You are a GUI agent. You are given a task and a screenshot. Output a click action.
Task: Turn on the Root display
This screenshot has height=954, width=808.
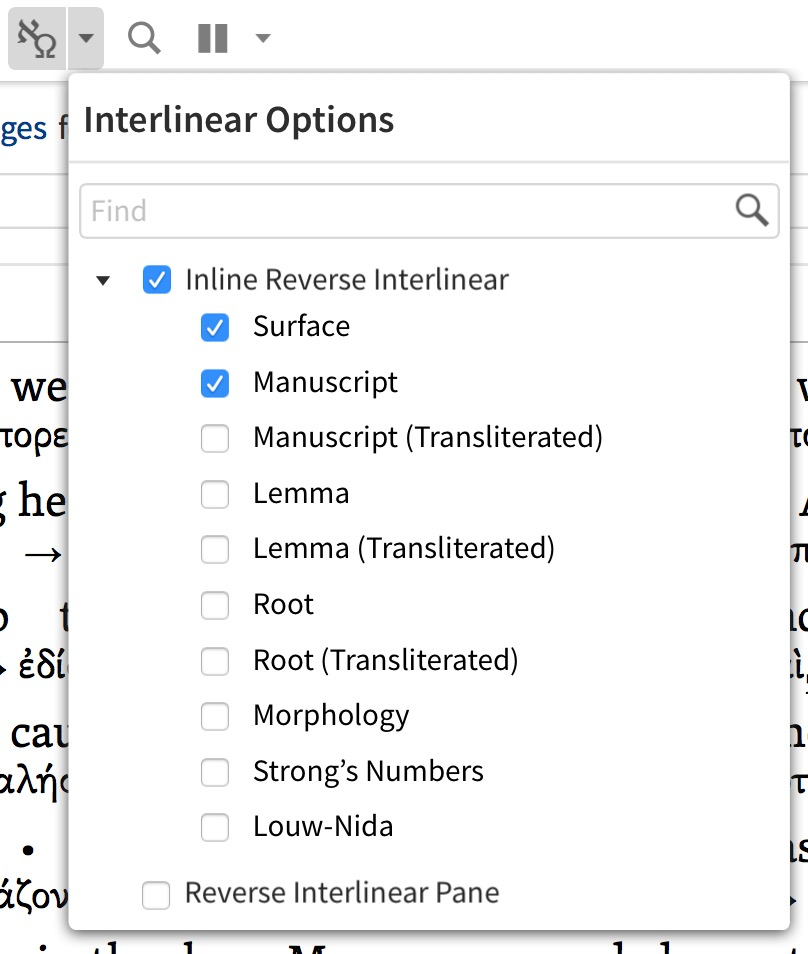pyautogui.click(x=214, y=604)
